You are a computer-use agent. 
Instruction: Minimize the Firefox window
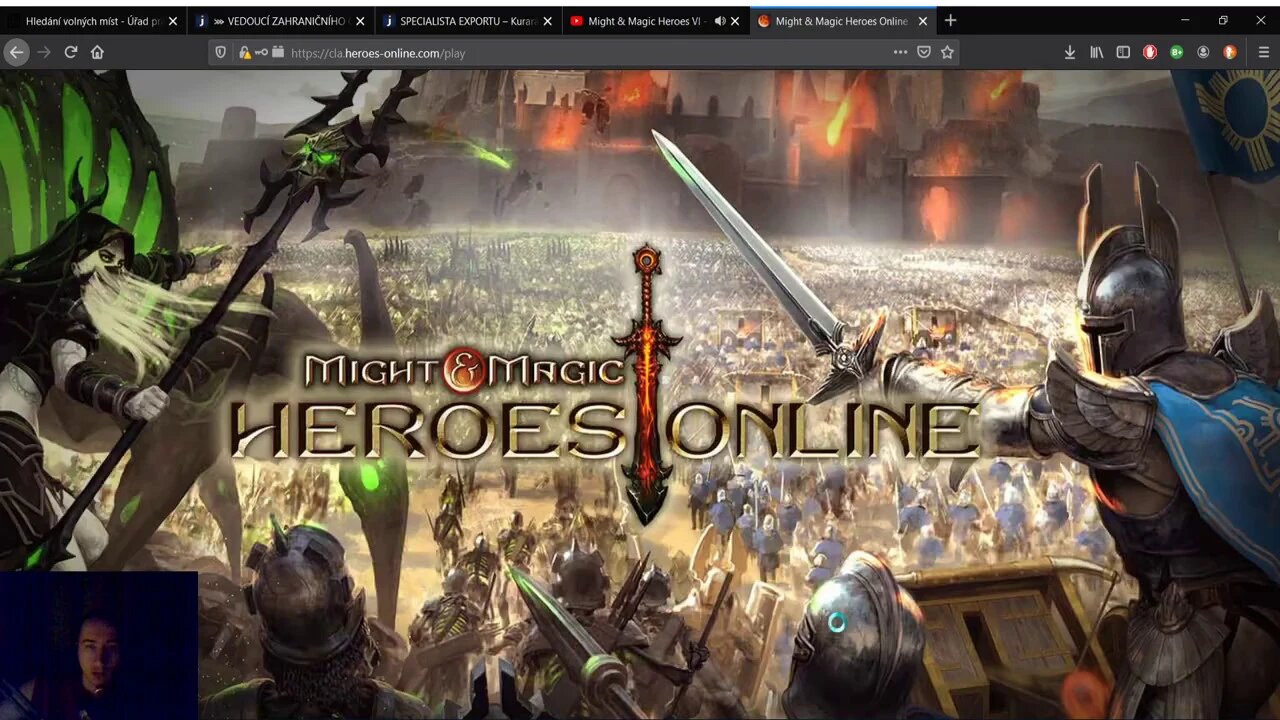coord(1185,20)
